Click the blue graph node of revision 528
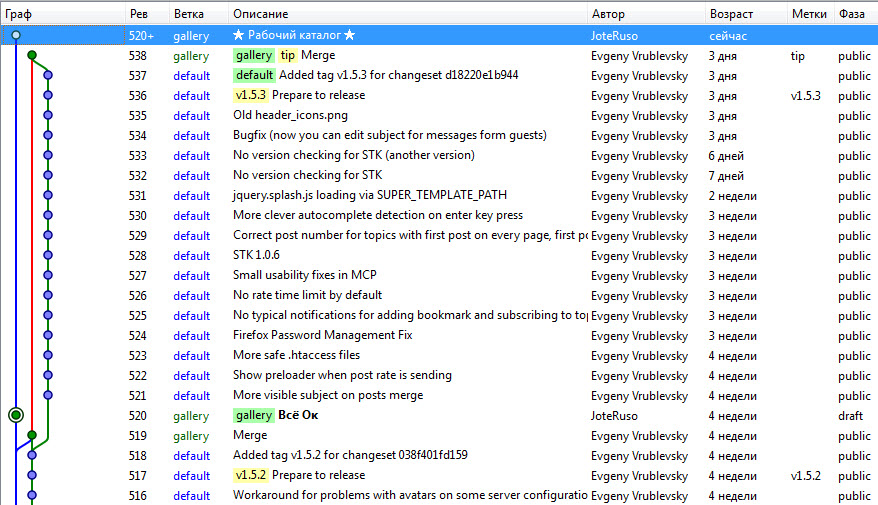This screenshot has width=878, height=505. point(47,255)
